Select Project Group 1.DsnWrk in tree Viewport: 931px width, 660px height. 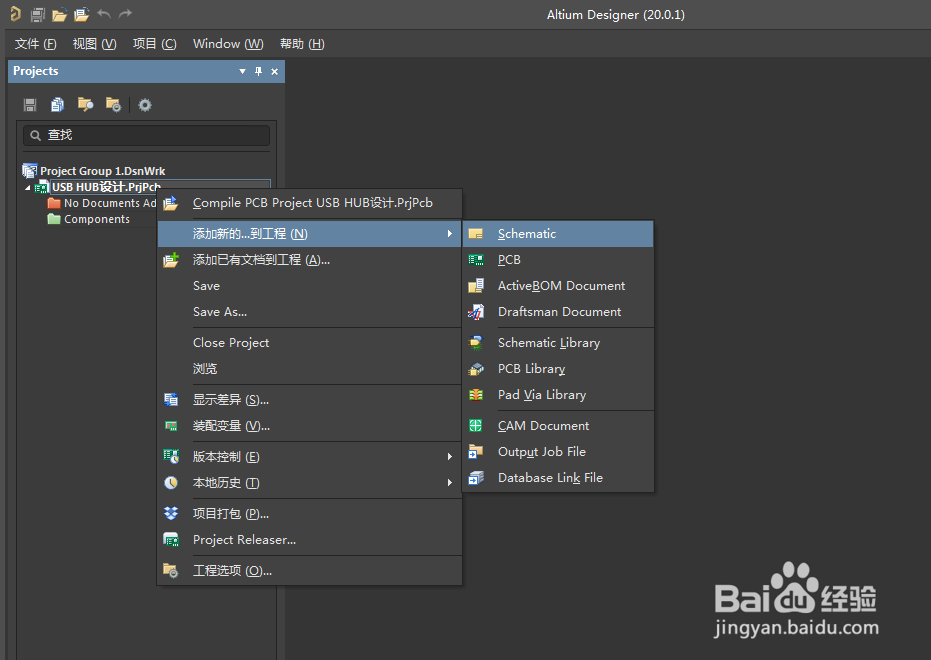click(102, 171)
